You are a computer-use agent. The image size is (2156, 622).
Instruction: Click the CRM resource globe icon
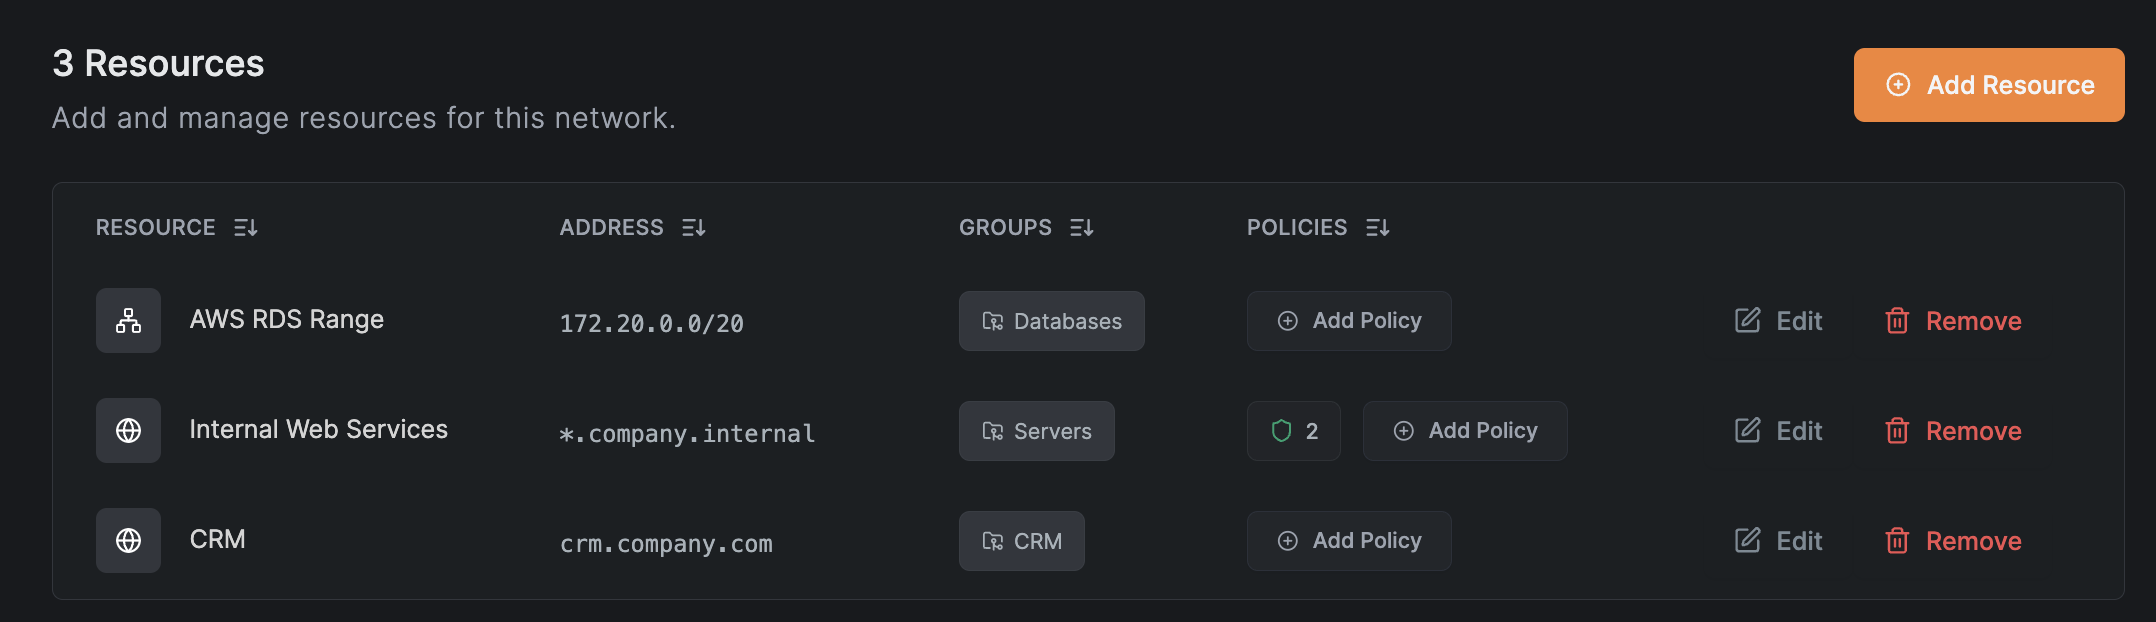[128, 541]
